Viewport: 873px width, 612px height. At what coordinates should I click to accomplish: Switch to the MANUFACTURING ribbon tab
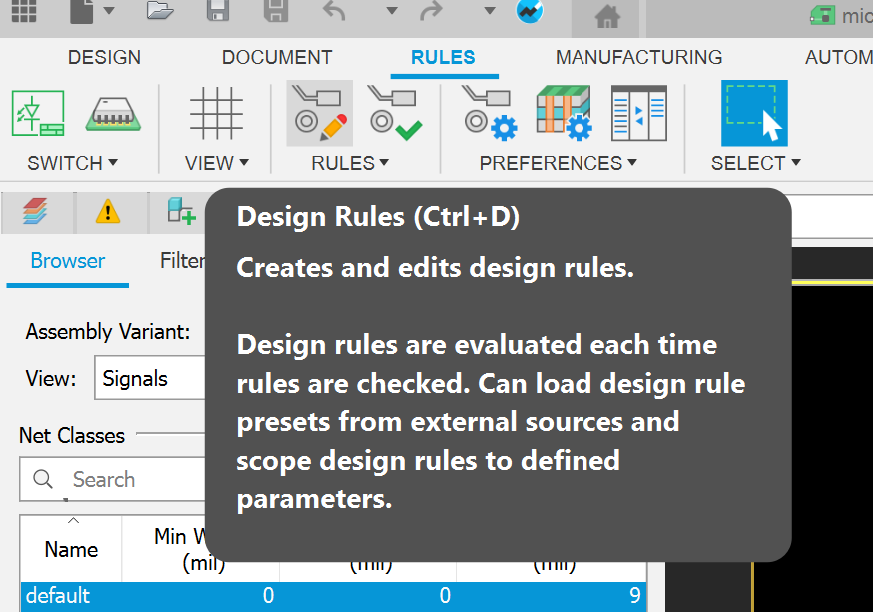(x=638, y=57)
